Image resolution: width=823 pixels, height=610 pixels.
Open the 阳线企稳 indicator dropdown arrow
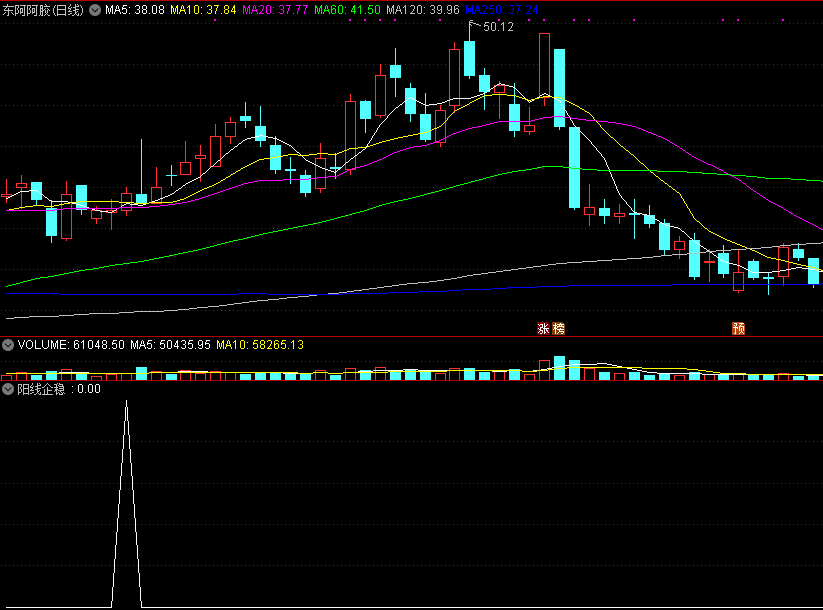coord(8,389)
